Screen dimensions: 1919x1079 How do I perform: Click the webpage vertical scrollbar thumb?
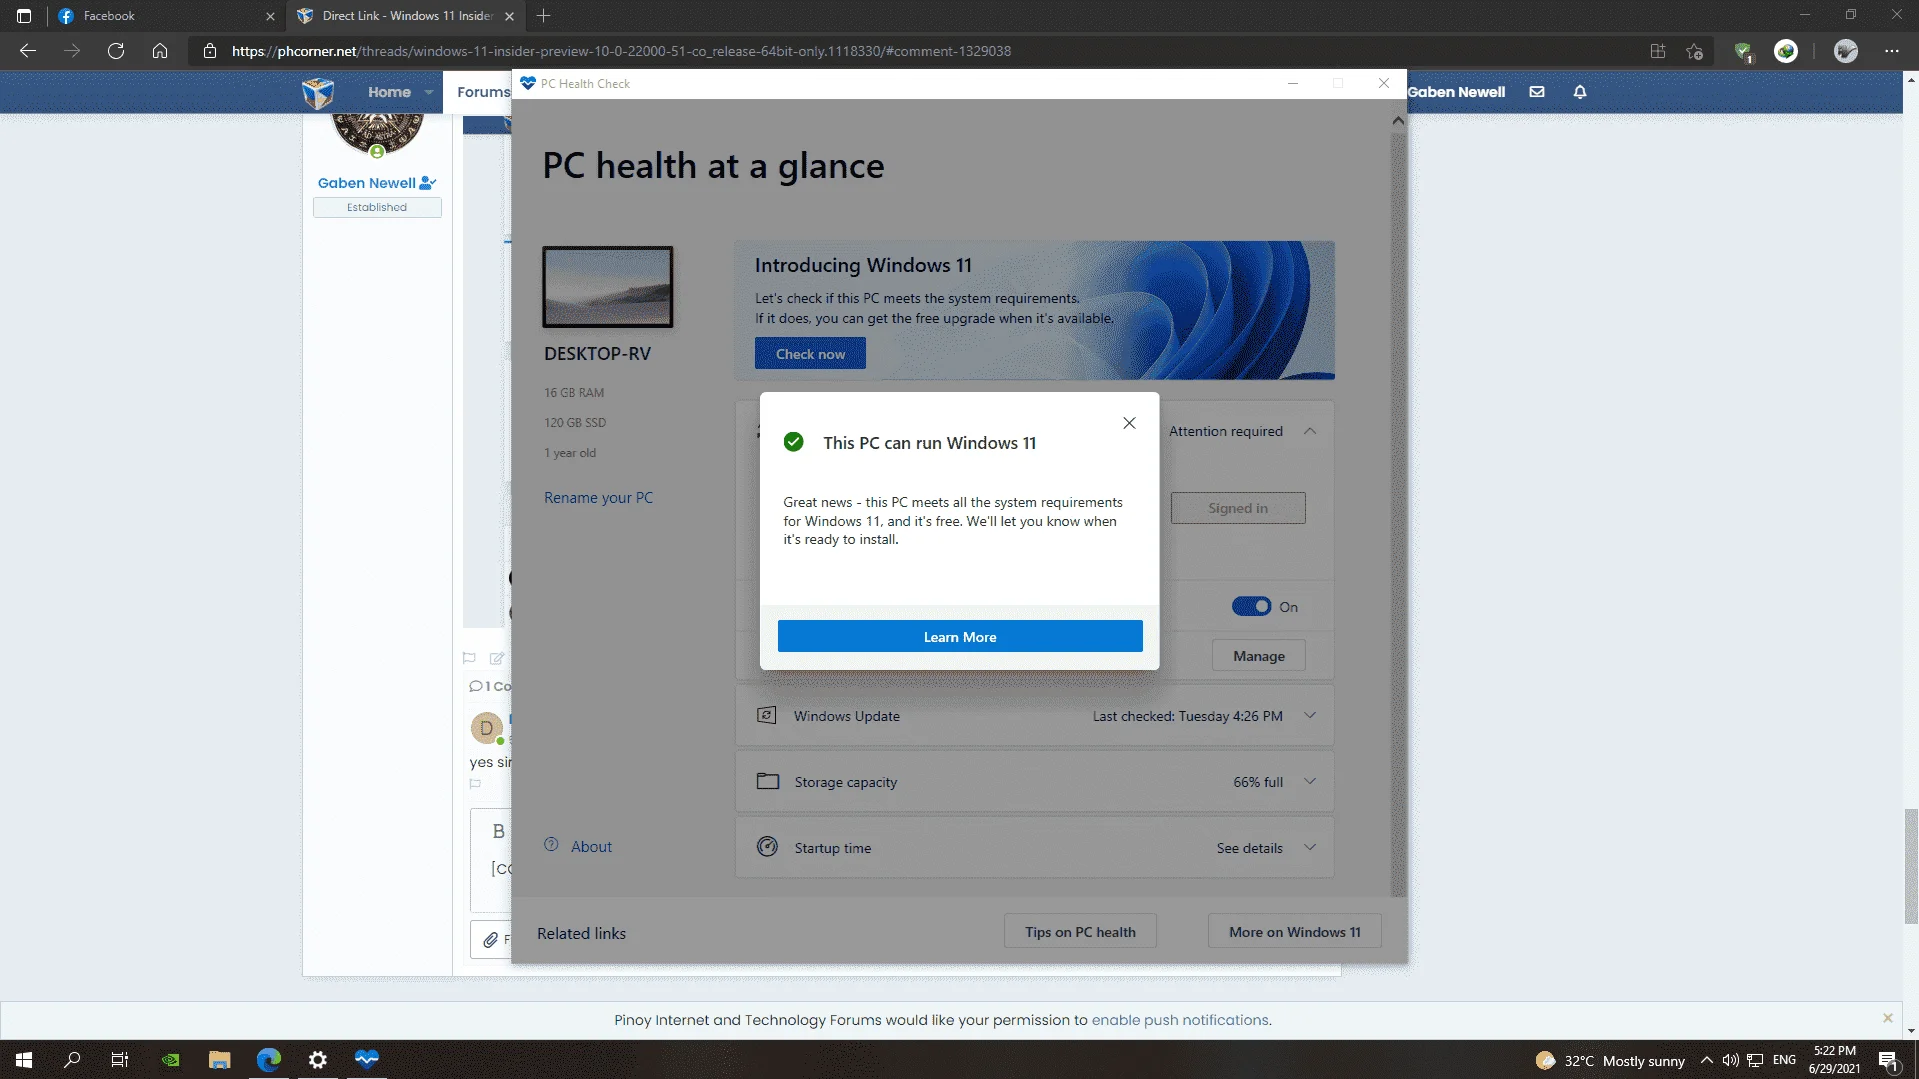pos(1911,866)
